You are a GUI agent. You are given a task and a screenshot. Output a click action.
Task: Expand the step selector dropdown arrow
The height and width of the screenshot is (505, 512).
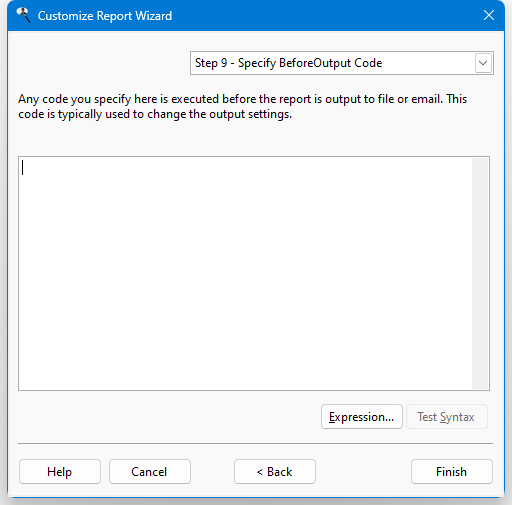tap(483, 63)
